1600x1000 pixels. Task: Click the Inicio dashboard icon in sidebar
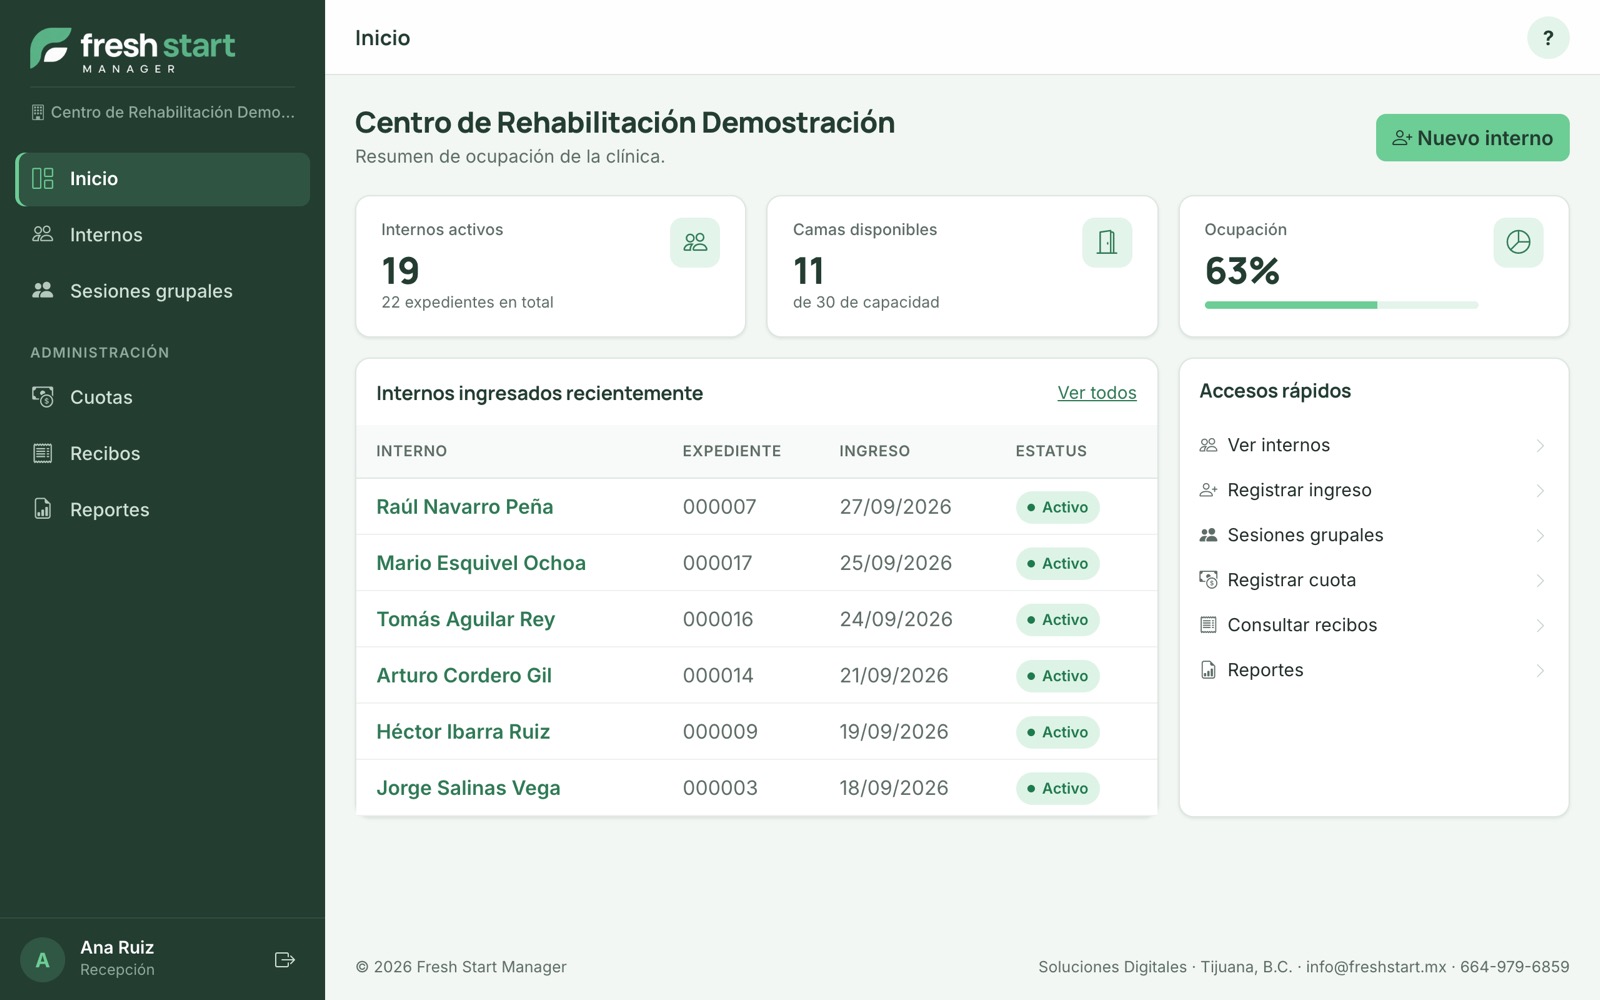43,179
